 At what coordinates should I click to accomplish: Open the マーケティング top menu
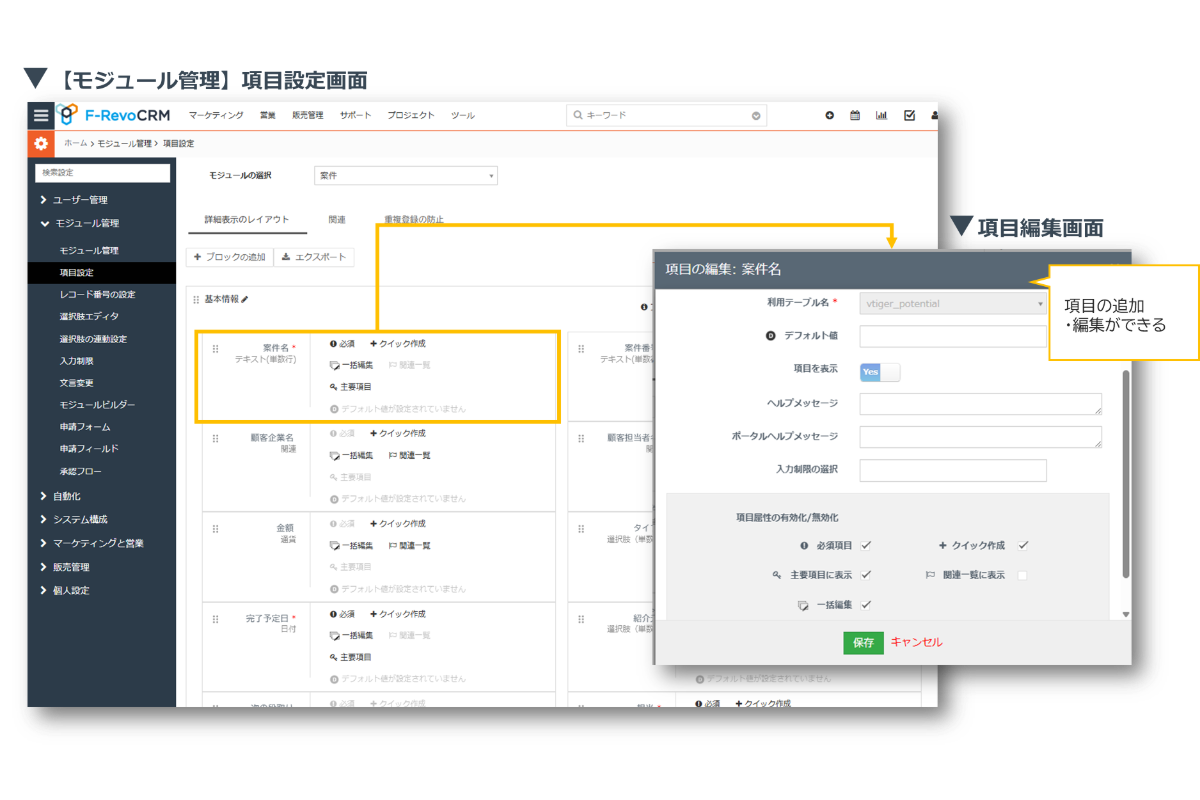pos(215,115)
